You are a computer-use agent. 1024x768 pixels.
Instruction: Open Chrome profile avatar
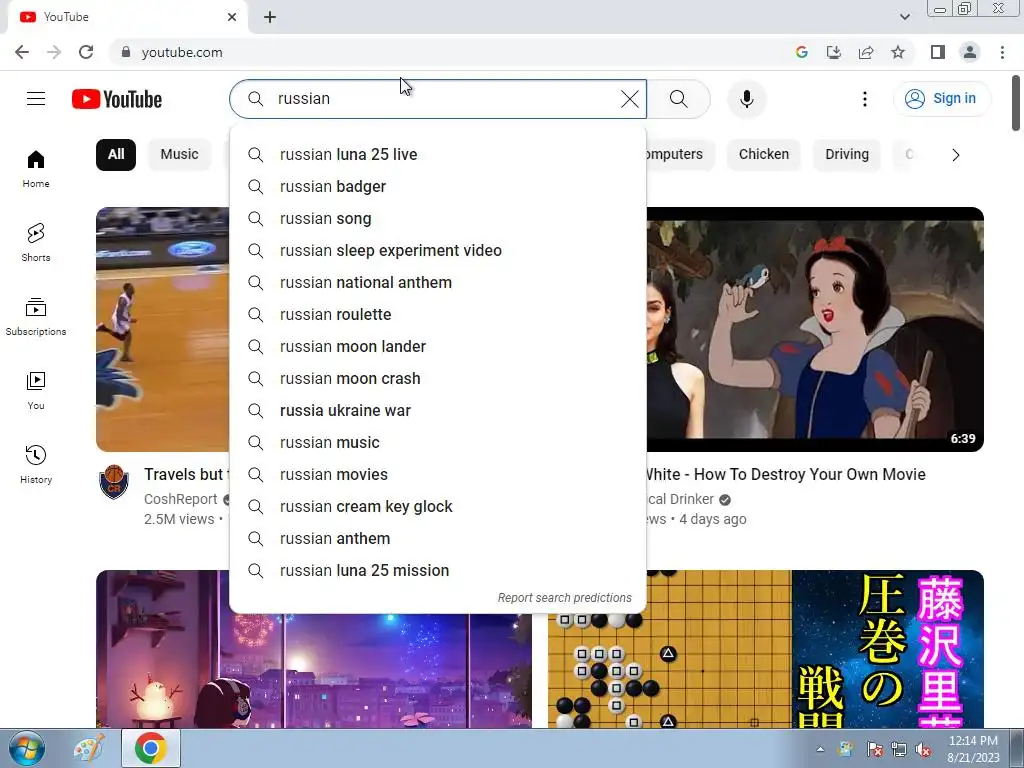click(x=970, y=52)
